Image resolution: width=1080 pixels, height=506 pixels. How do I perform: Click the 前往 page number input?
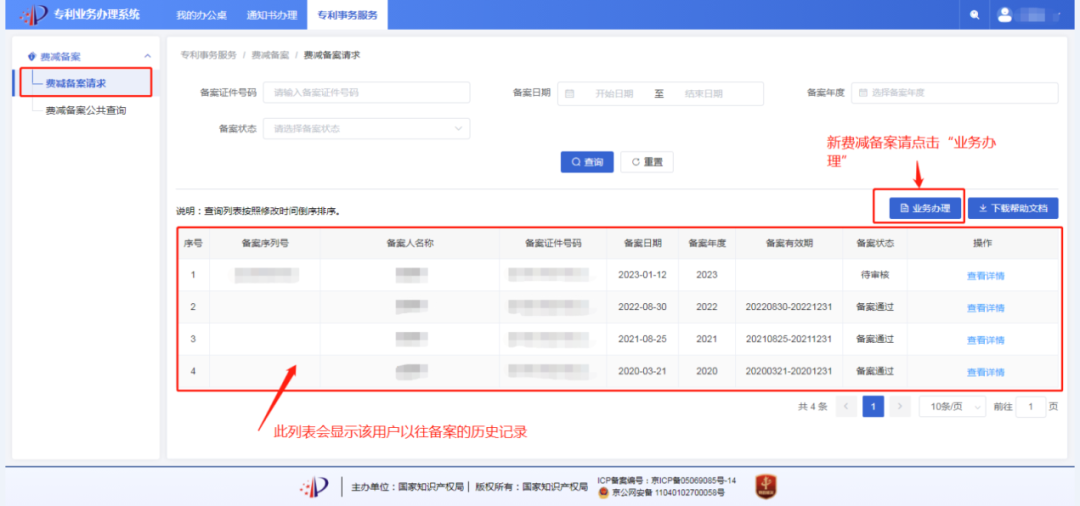point(1030,407)
